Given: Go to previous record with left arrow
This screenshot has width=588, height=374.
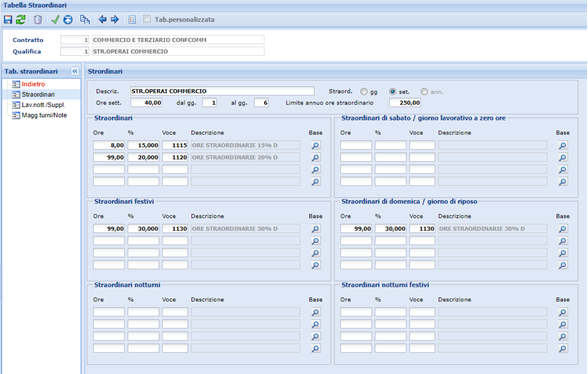Looking at the screenshot, I should click(x=102, y=19).
